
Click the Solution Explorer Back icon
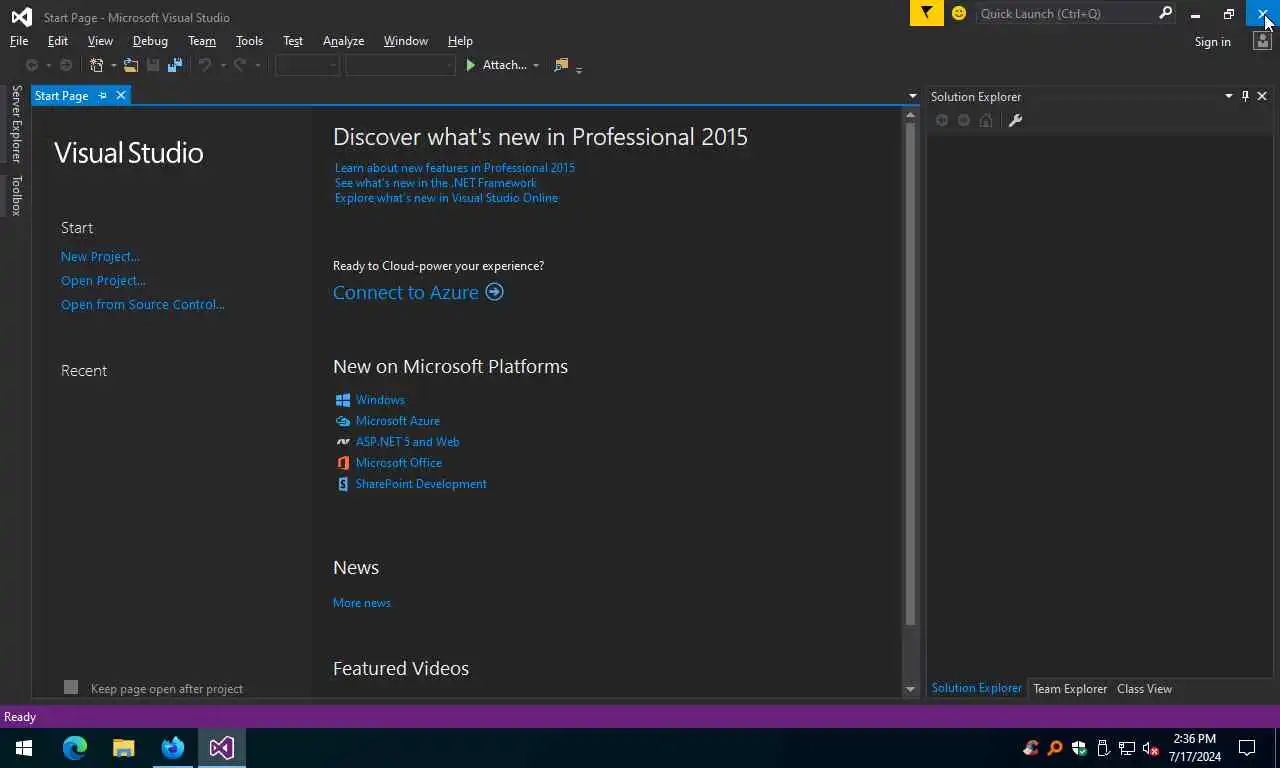coord(941,120)
